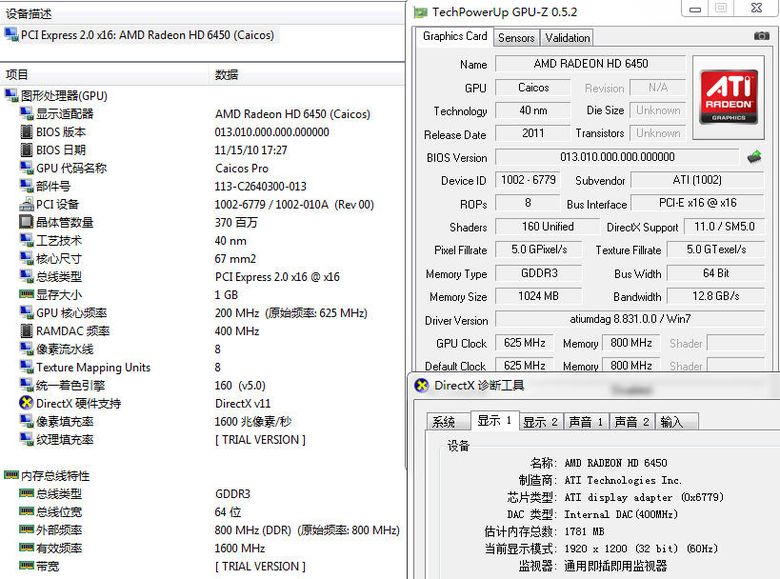Select the DirectX v11 value
Viewport: 780px width, 579px height.
point(243,403)
